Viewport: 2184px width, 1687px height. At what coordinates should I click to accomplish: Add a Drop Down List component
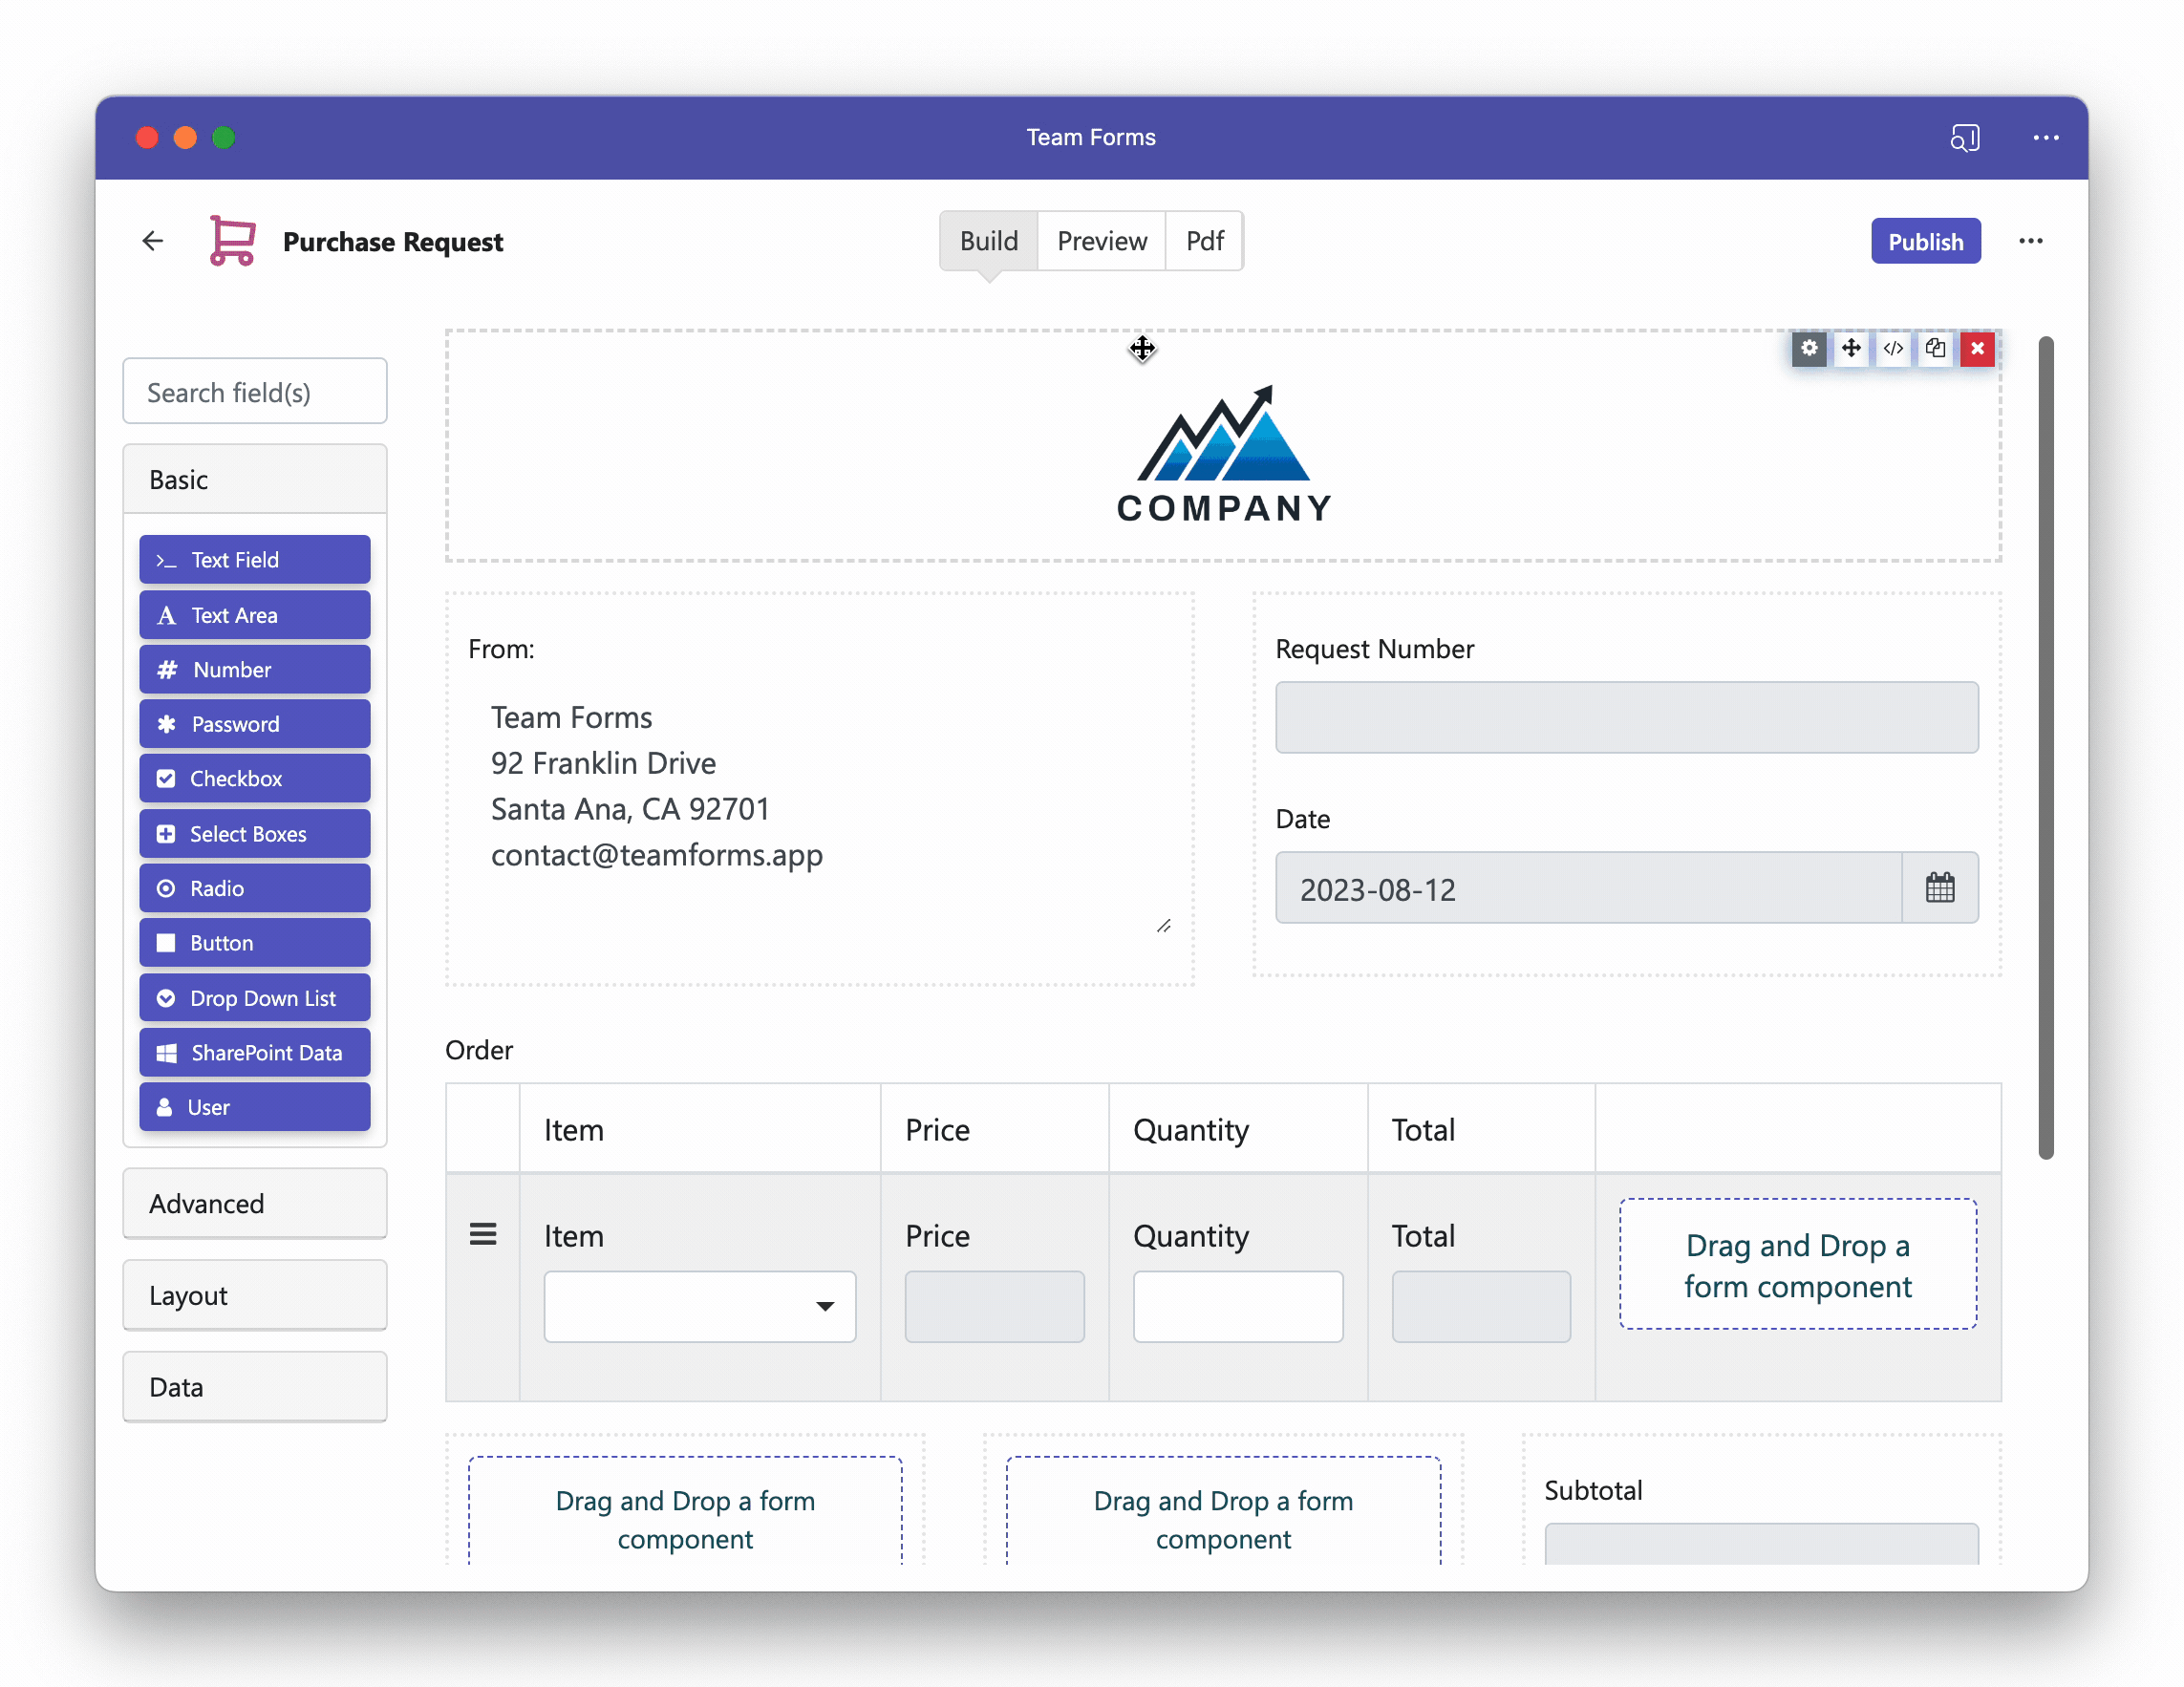point(255,997)
